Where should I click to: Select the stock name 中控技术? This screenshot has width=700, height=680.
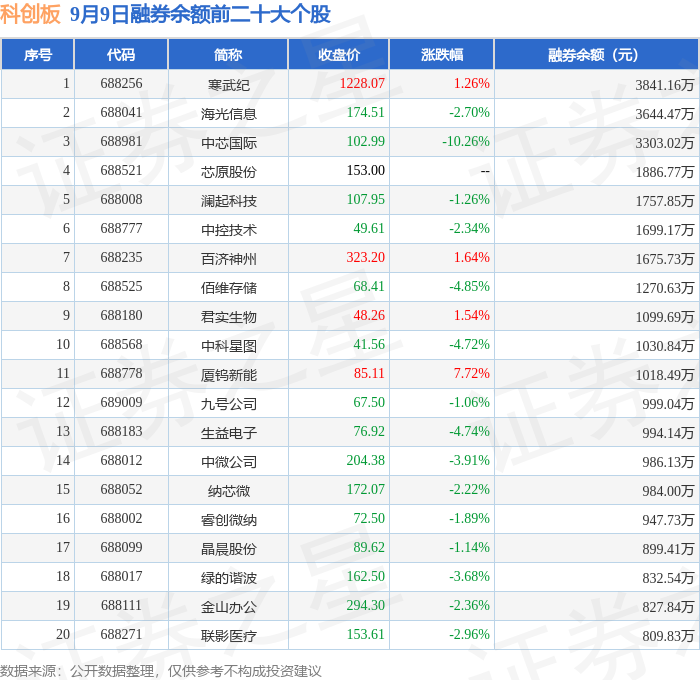coord(229,230)
